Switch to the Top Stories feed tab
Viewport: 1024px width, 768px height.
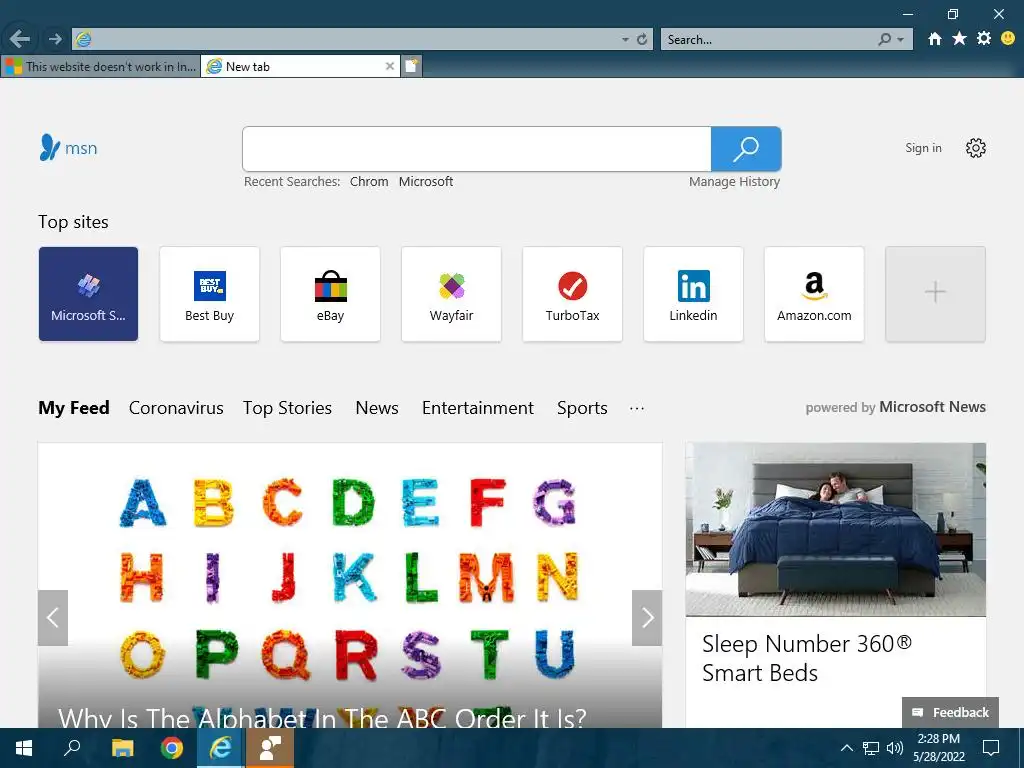coord(287,408)
